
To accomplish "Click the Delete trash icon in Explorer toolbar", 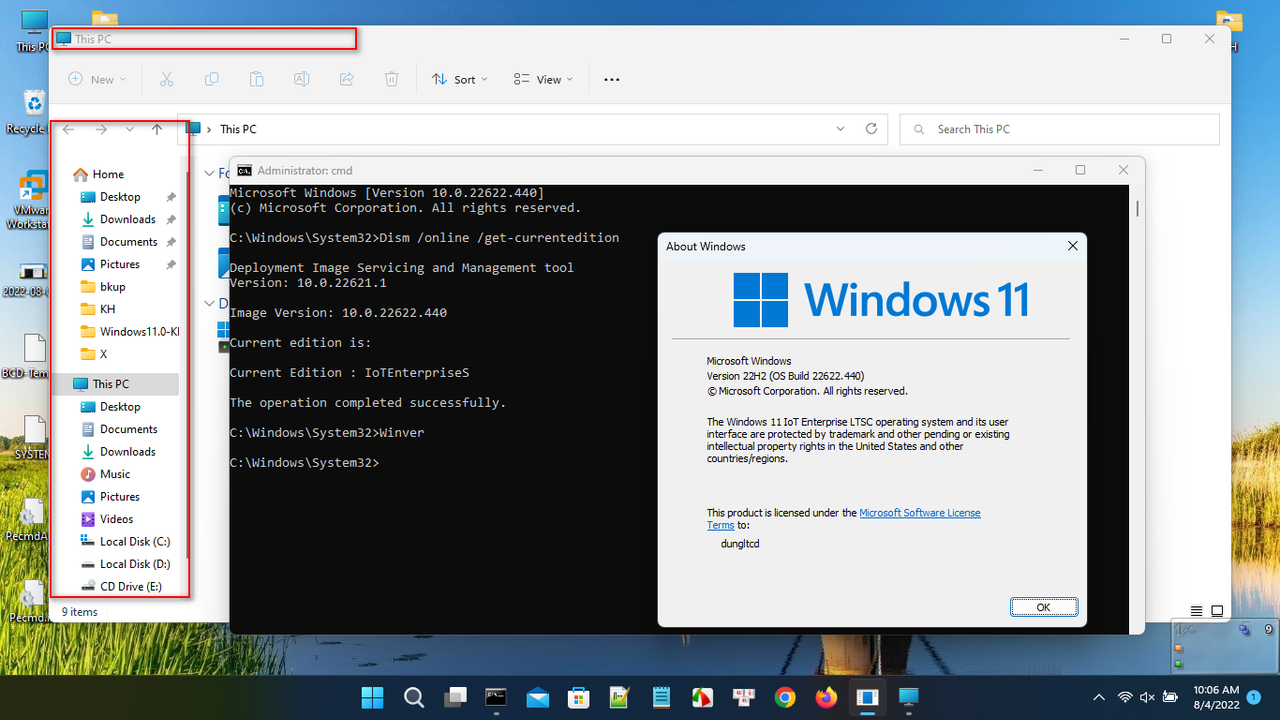I will [392, 79].
